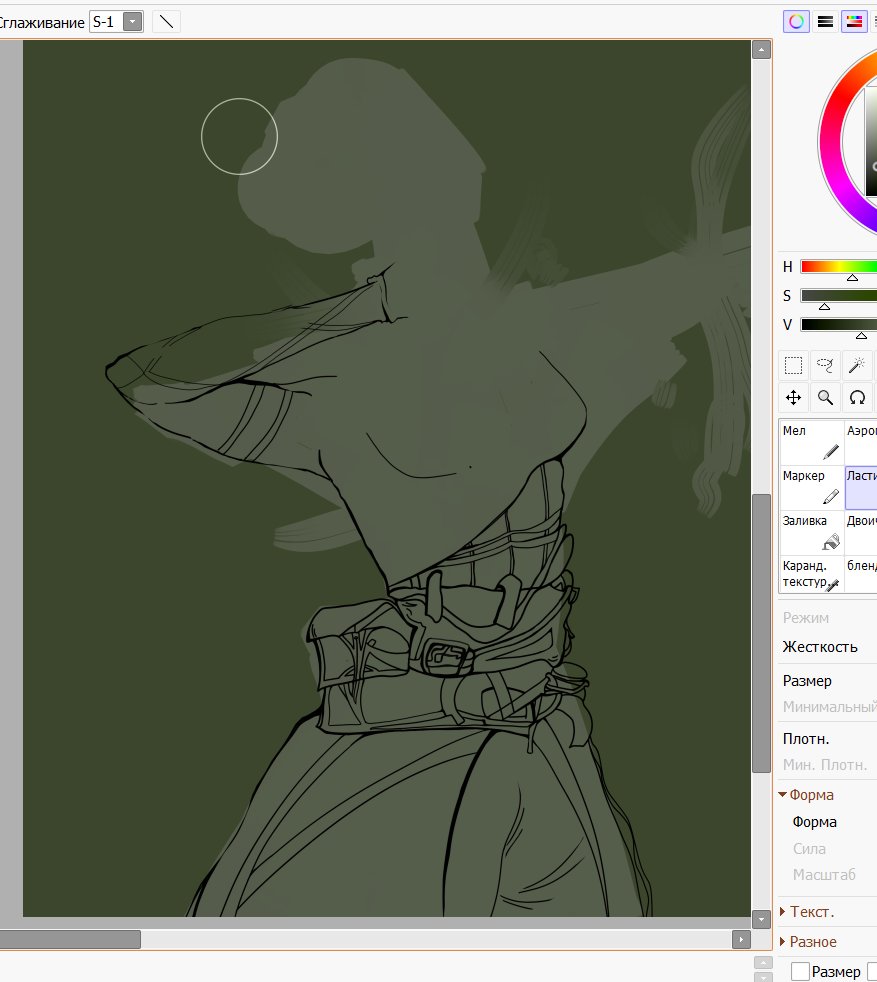
Task: Click the Сила setting label
Action: point(809,849)
